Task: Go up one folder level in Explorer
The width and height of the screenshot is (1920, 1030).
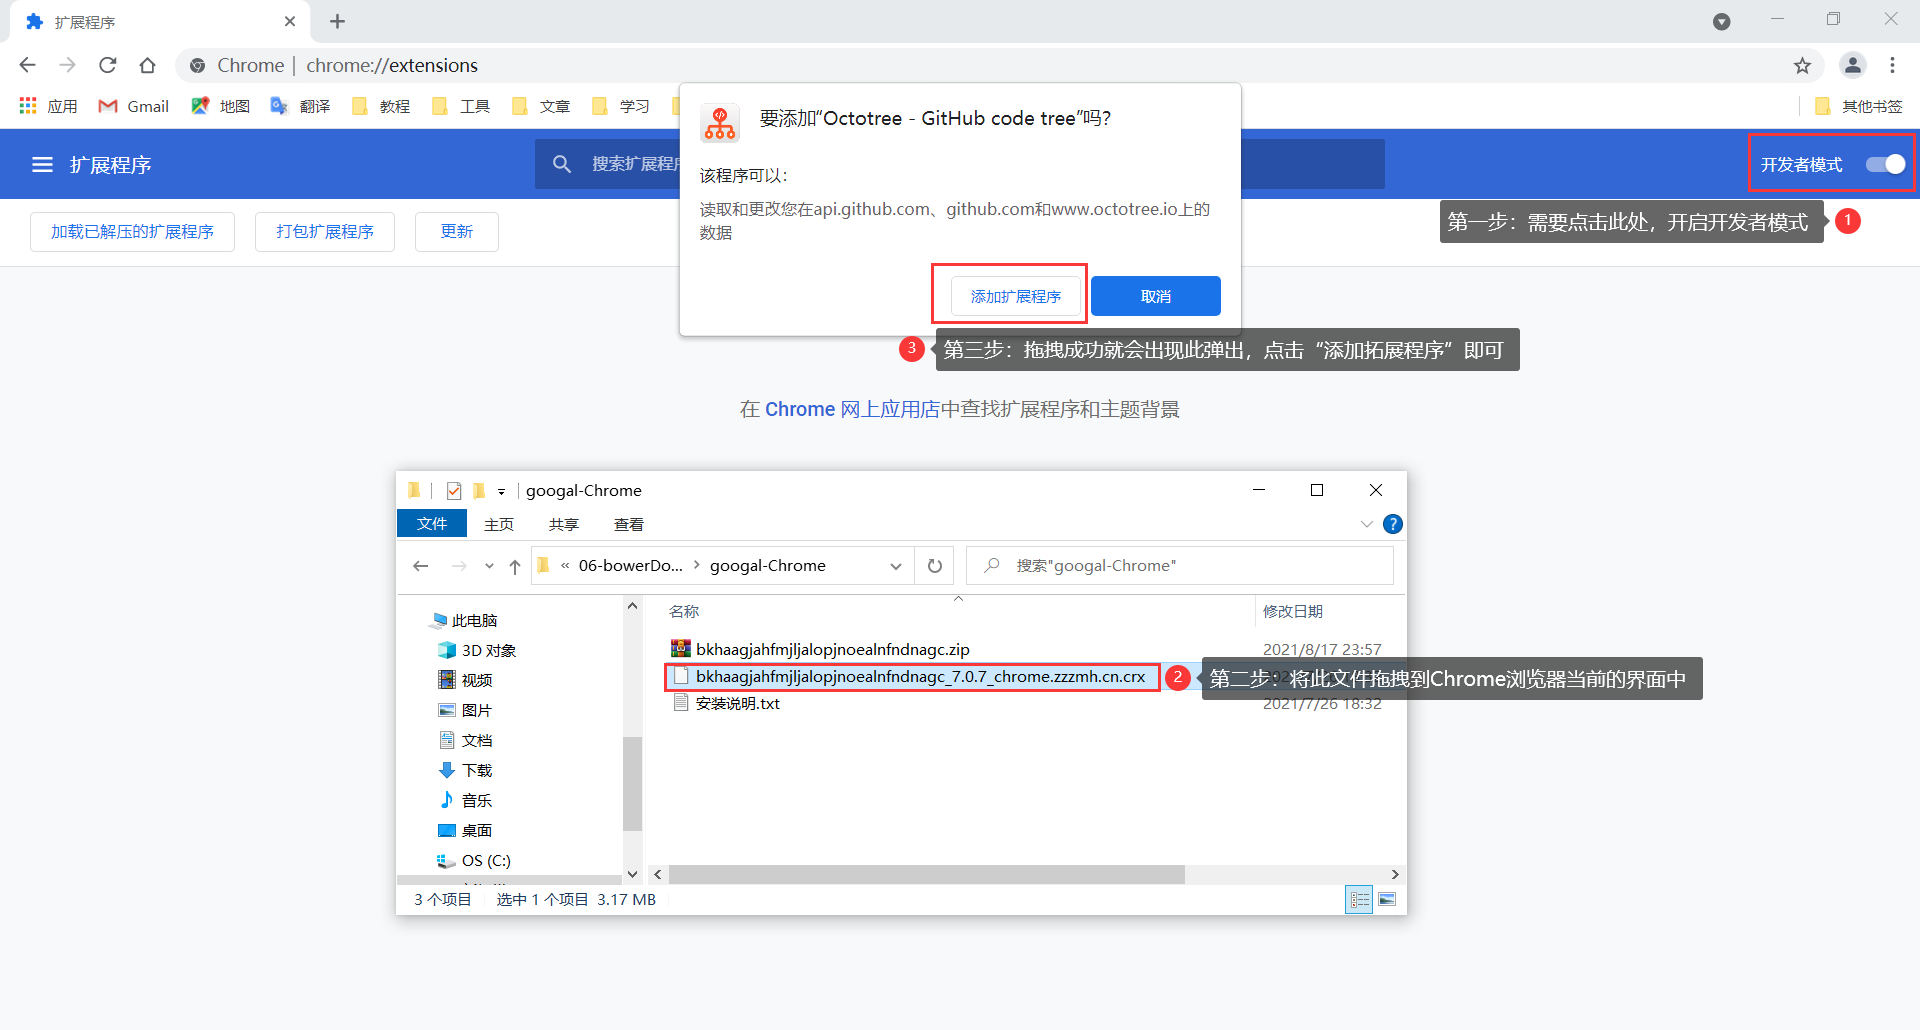Action: [x=515, y=566]
